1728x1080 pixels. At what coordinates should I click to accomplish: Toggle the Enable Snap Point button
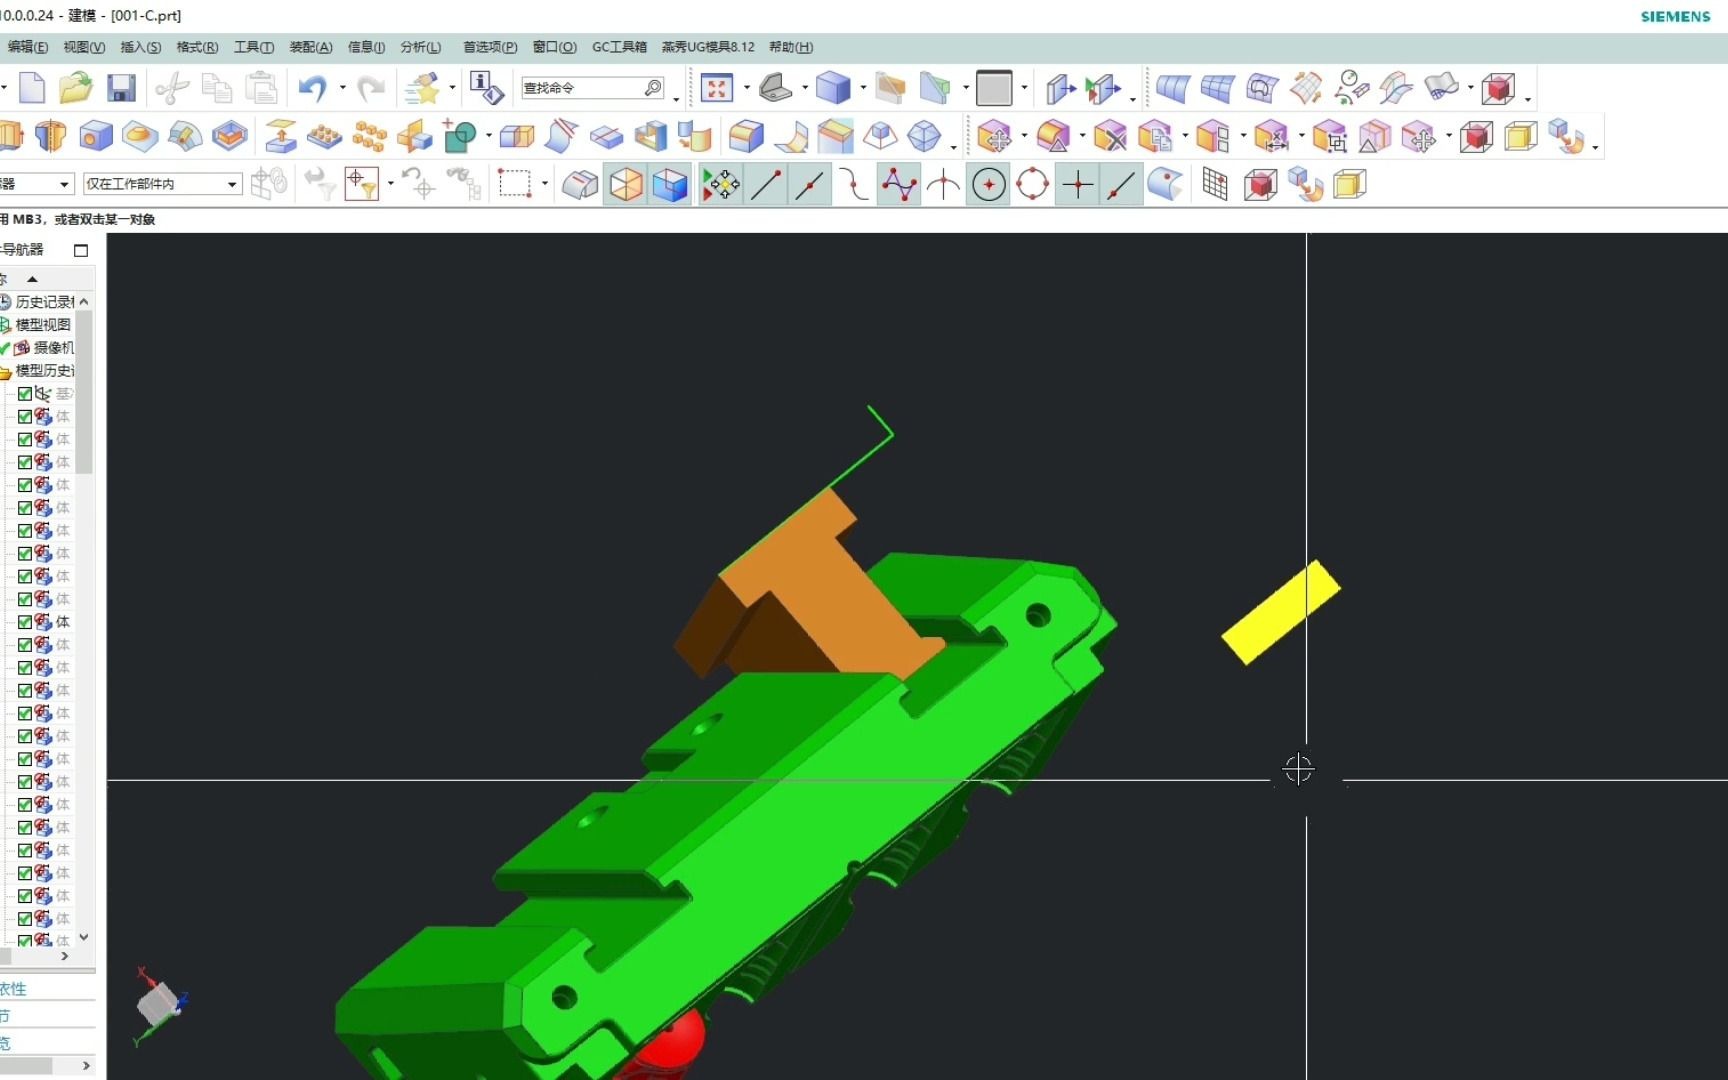721,184
